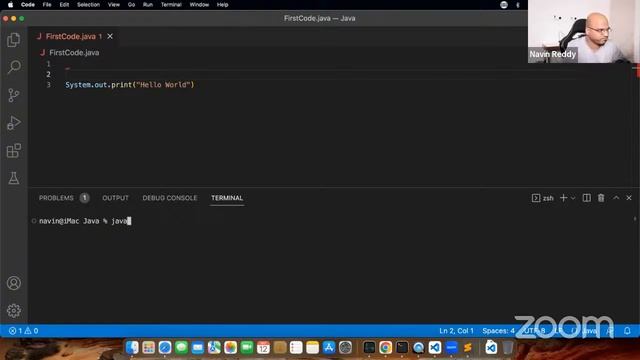Open Messages from the Dock
Viewport: 640px width, 360px height.
(x=181, y=348)
